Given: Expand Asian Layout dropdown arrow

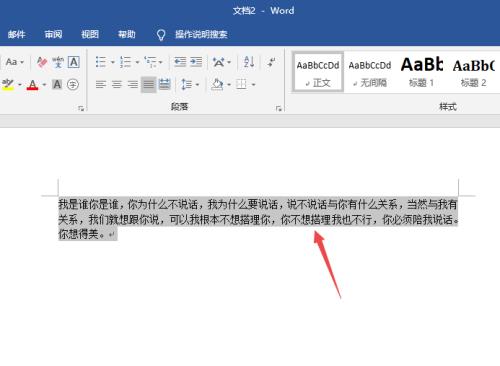Looking at the screenshot, I should 229,62.
